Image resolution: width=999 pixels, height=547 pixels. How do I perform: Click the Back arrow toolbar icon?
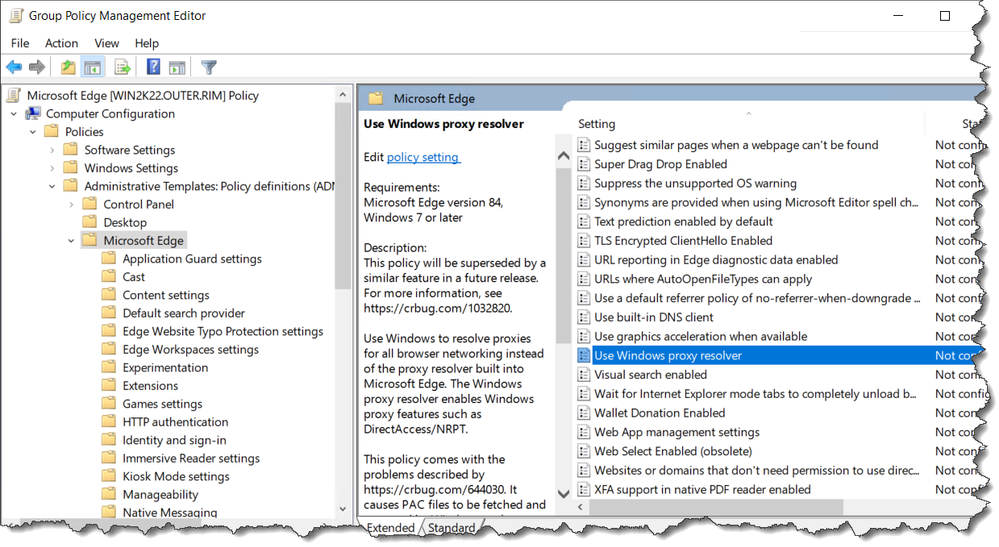14,67
